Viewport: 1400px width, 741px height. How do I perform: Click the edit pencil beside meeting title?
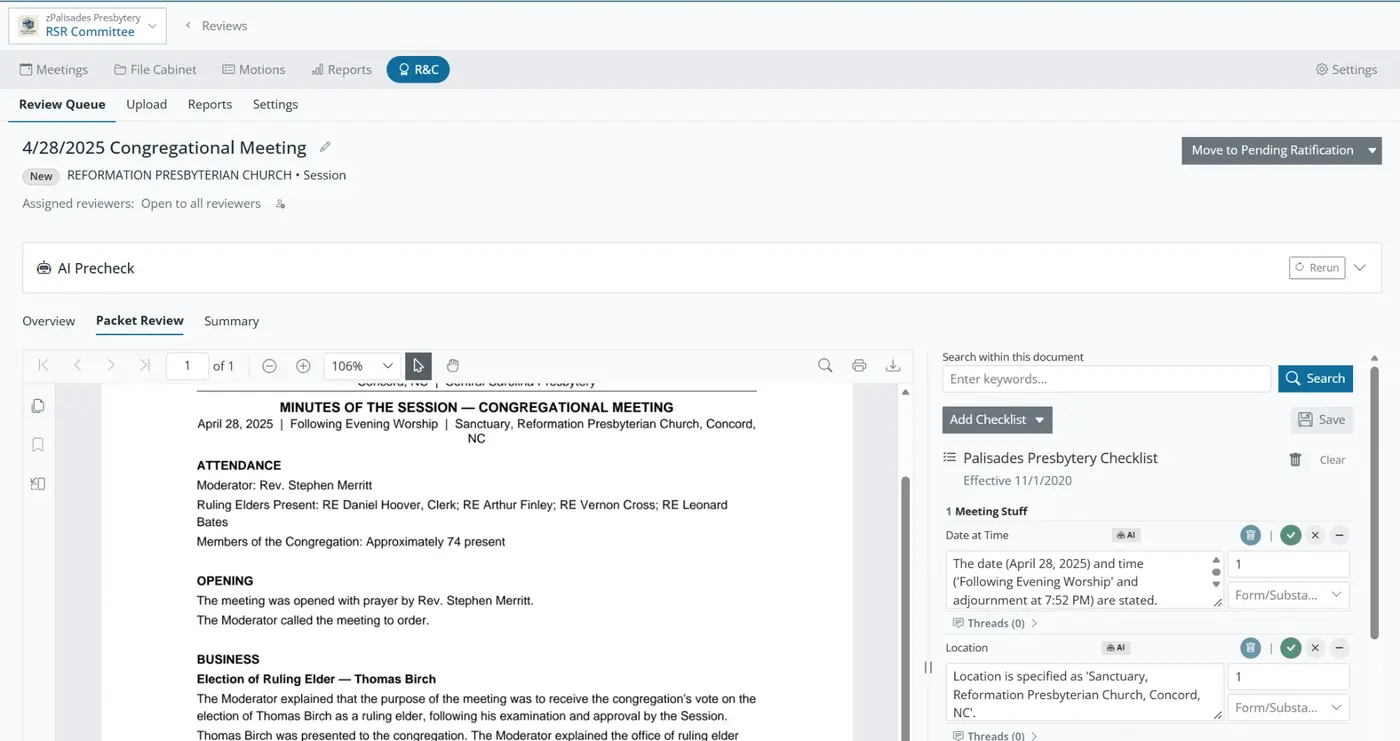pyautogui.click(x=325, y=147)
